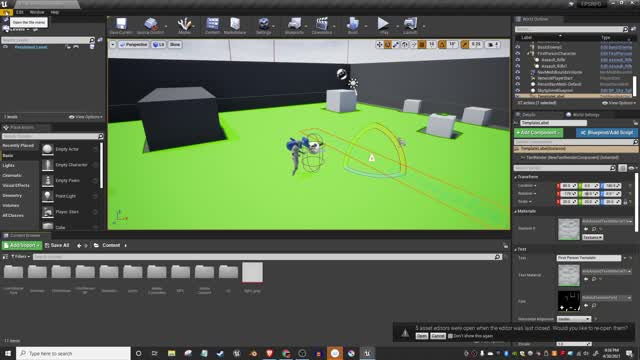Click Open in the notification popup

point(422,336)
